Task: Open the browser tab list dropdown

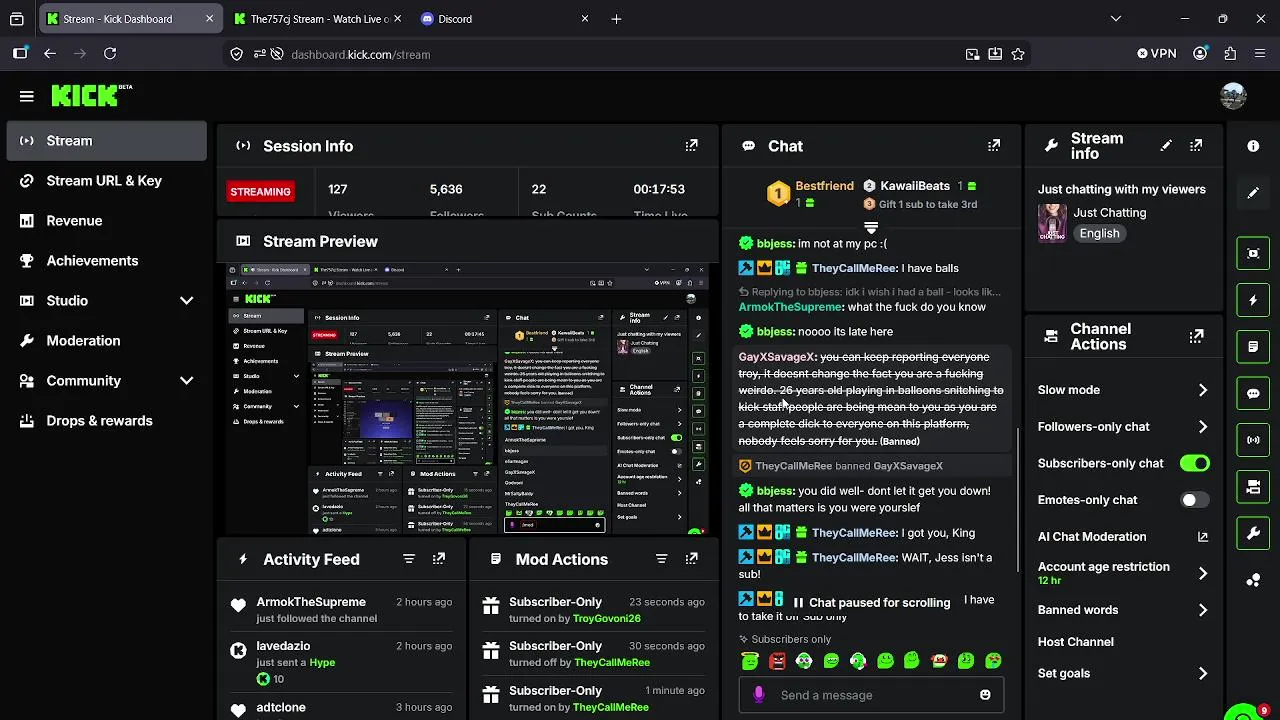Action: 1116,19
